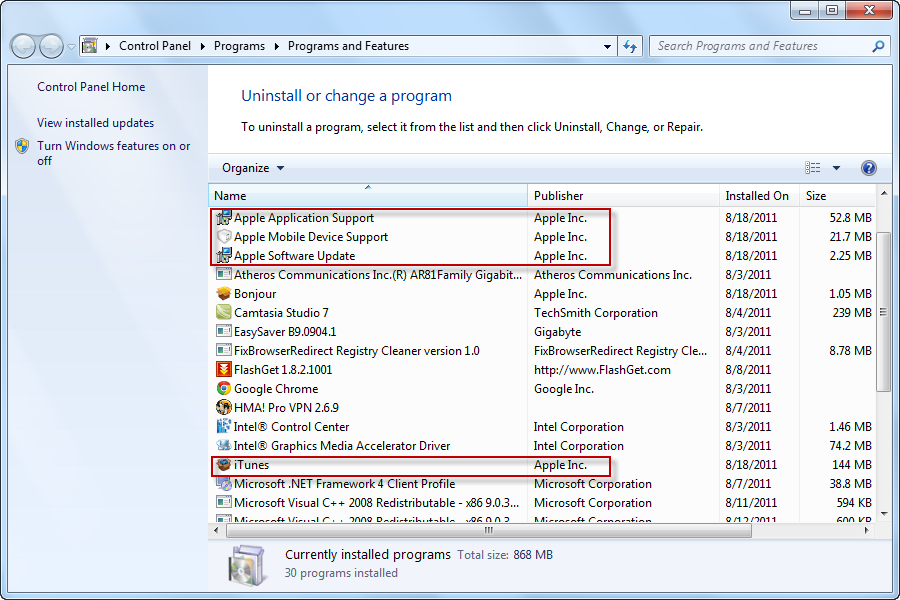Select Microsoft .NET Framework 4 Client Profile
Image resolution: width=900 pixels, height=600 pixels.
[542, 484]
